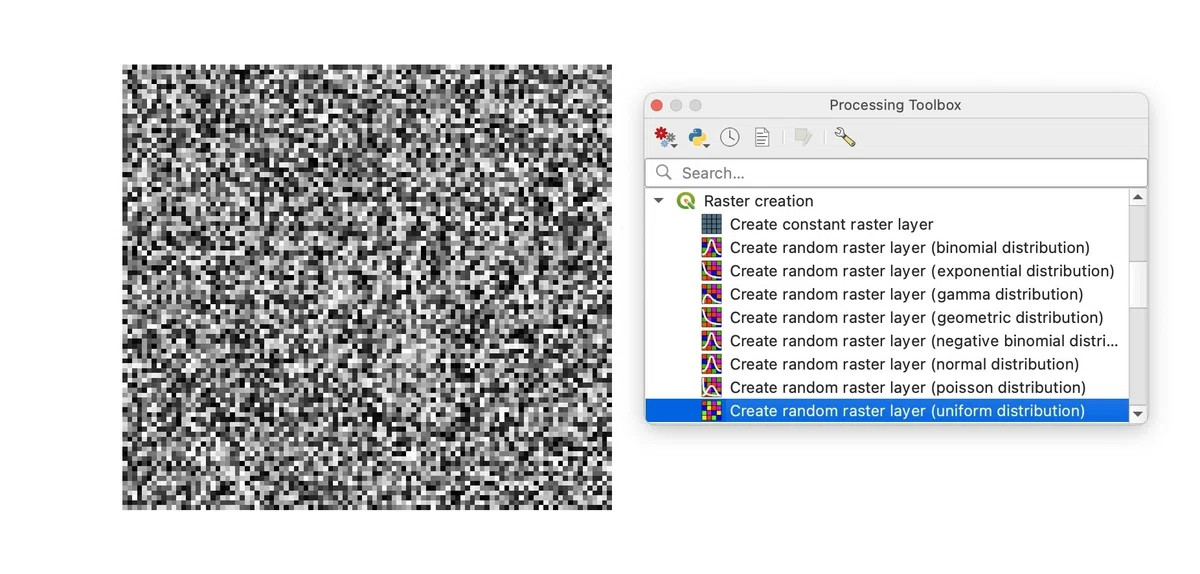Click the normal distribution algorithm icon

coord(711,364)
